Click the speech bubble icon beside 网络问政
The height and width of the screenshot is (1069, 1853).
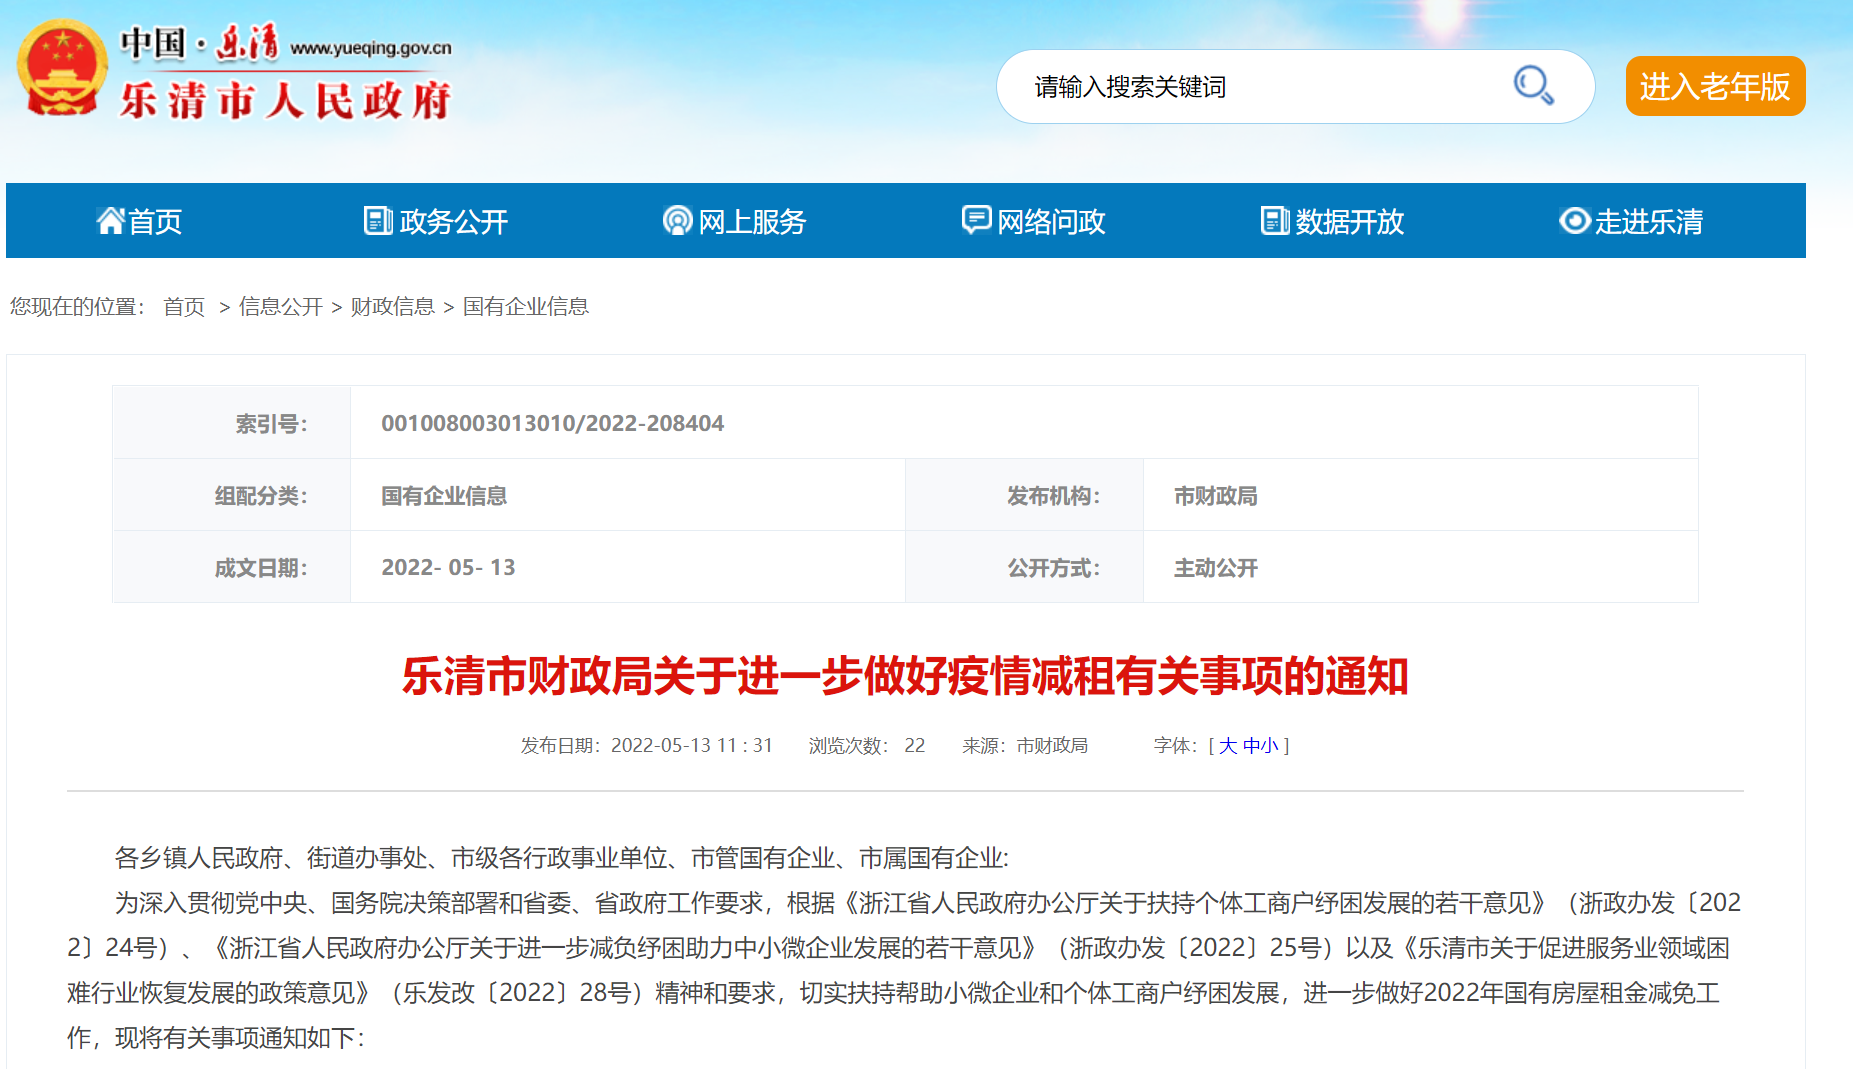[976, 219]
